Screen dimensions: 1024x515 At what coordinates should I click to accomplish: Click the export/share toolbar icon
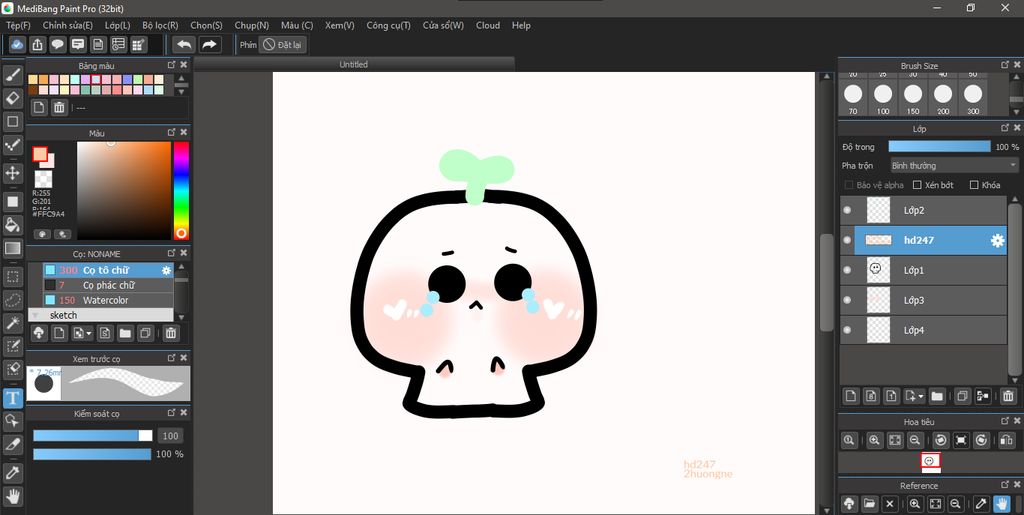point(38,44)
